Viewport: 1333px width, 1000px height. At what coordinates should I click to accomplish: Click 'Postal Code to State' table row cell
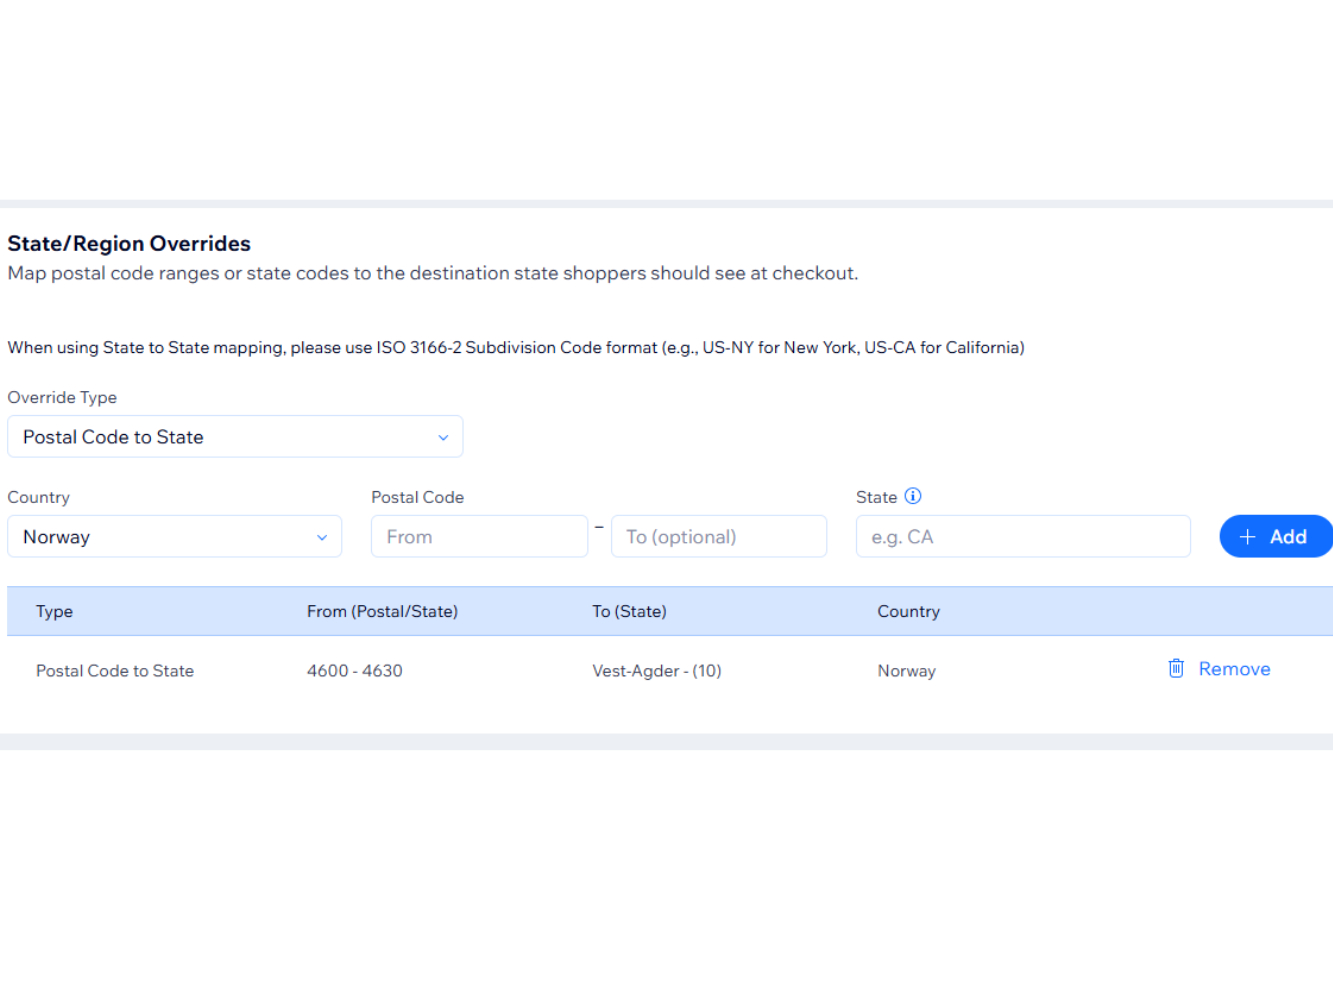[115, 671]
